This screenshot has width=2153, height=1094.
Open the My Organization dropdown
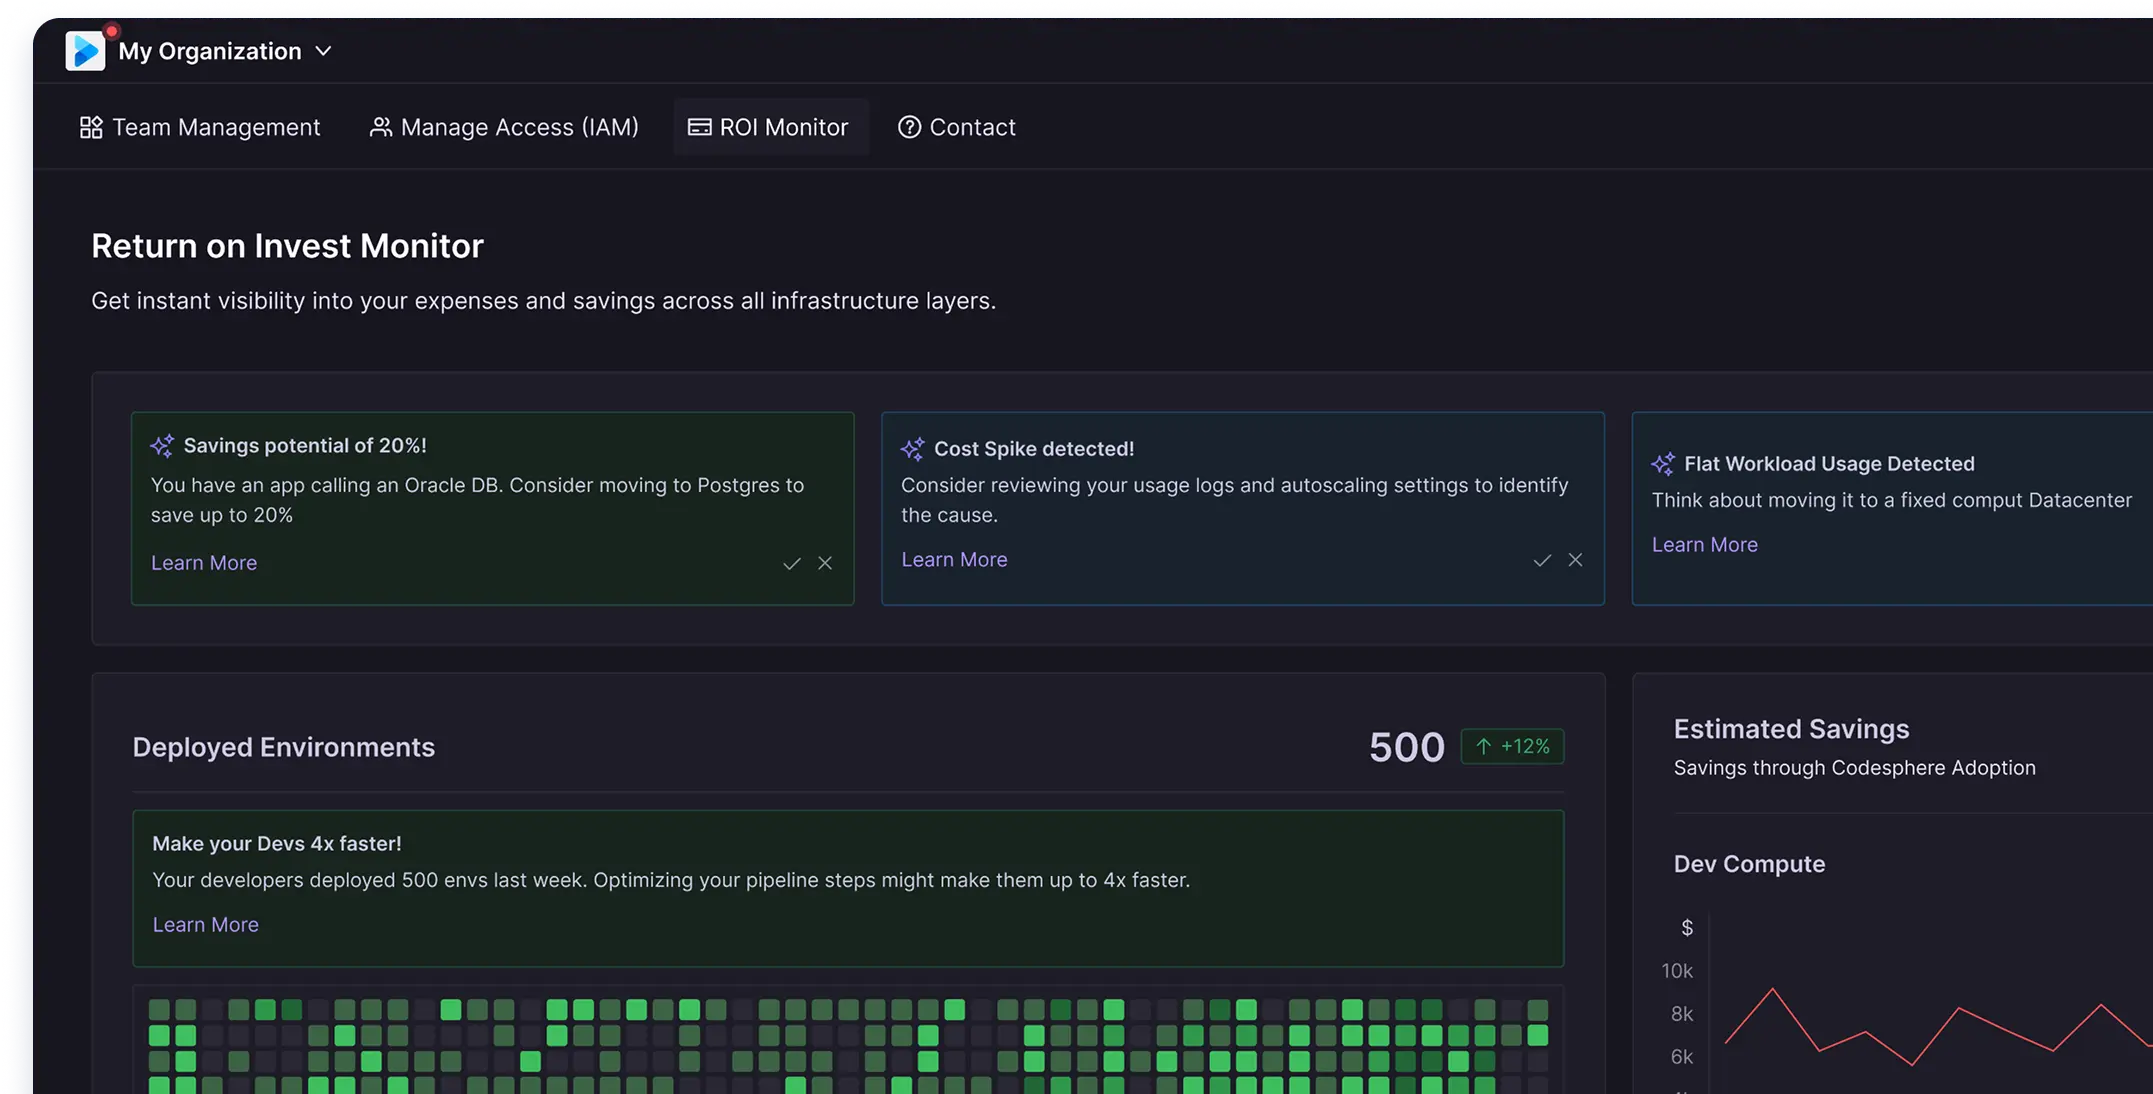coord(322,50)
